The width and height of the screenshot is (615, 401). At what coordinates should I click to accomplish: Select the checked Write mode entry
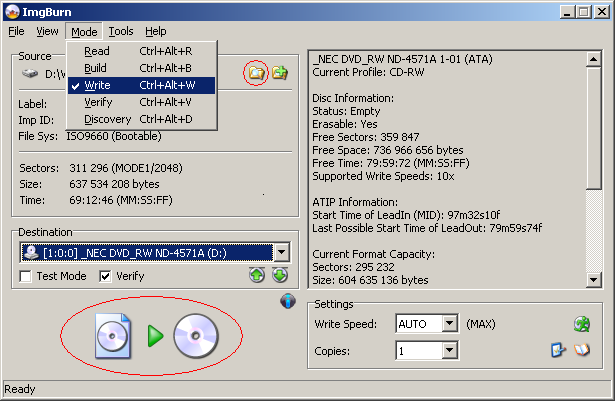[x=142, y=85]
